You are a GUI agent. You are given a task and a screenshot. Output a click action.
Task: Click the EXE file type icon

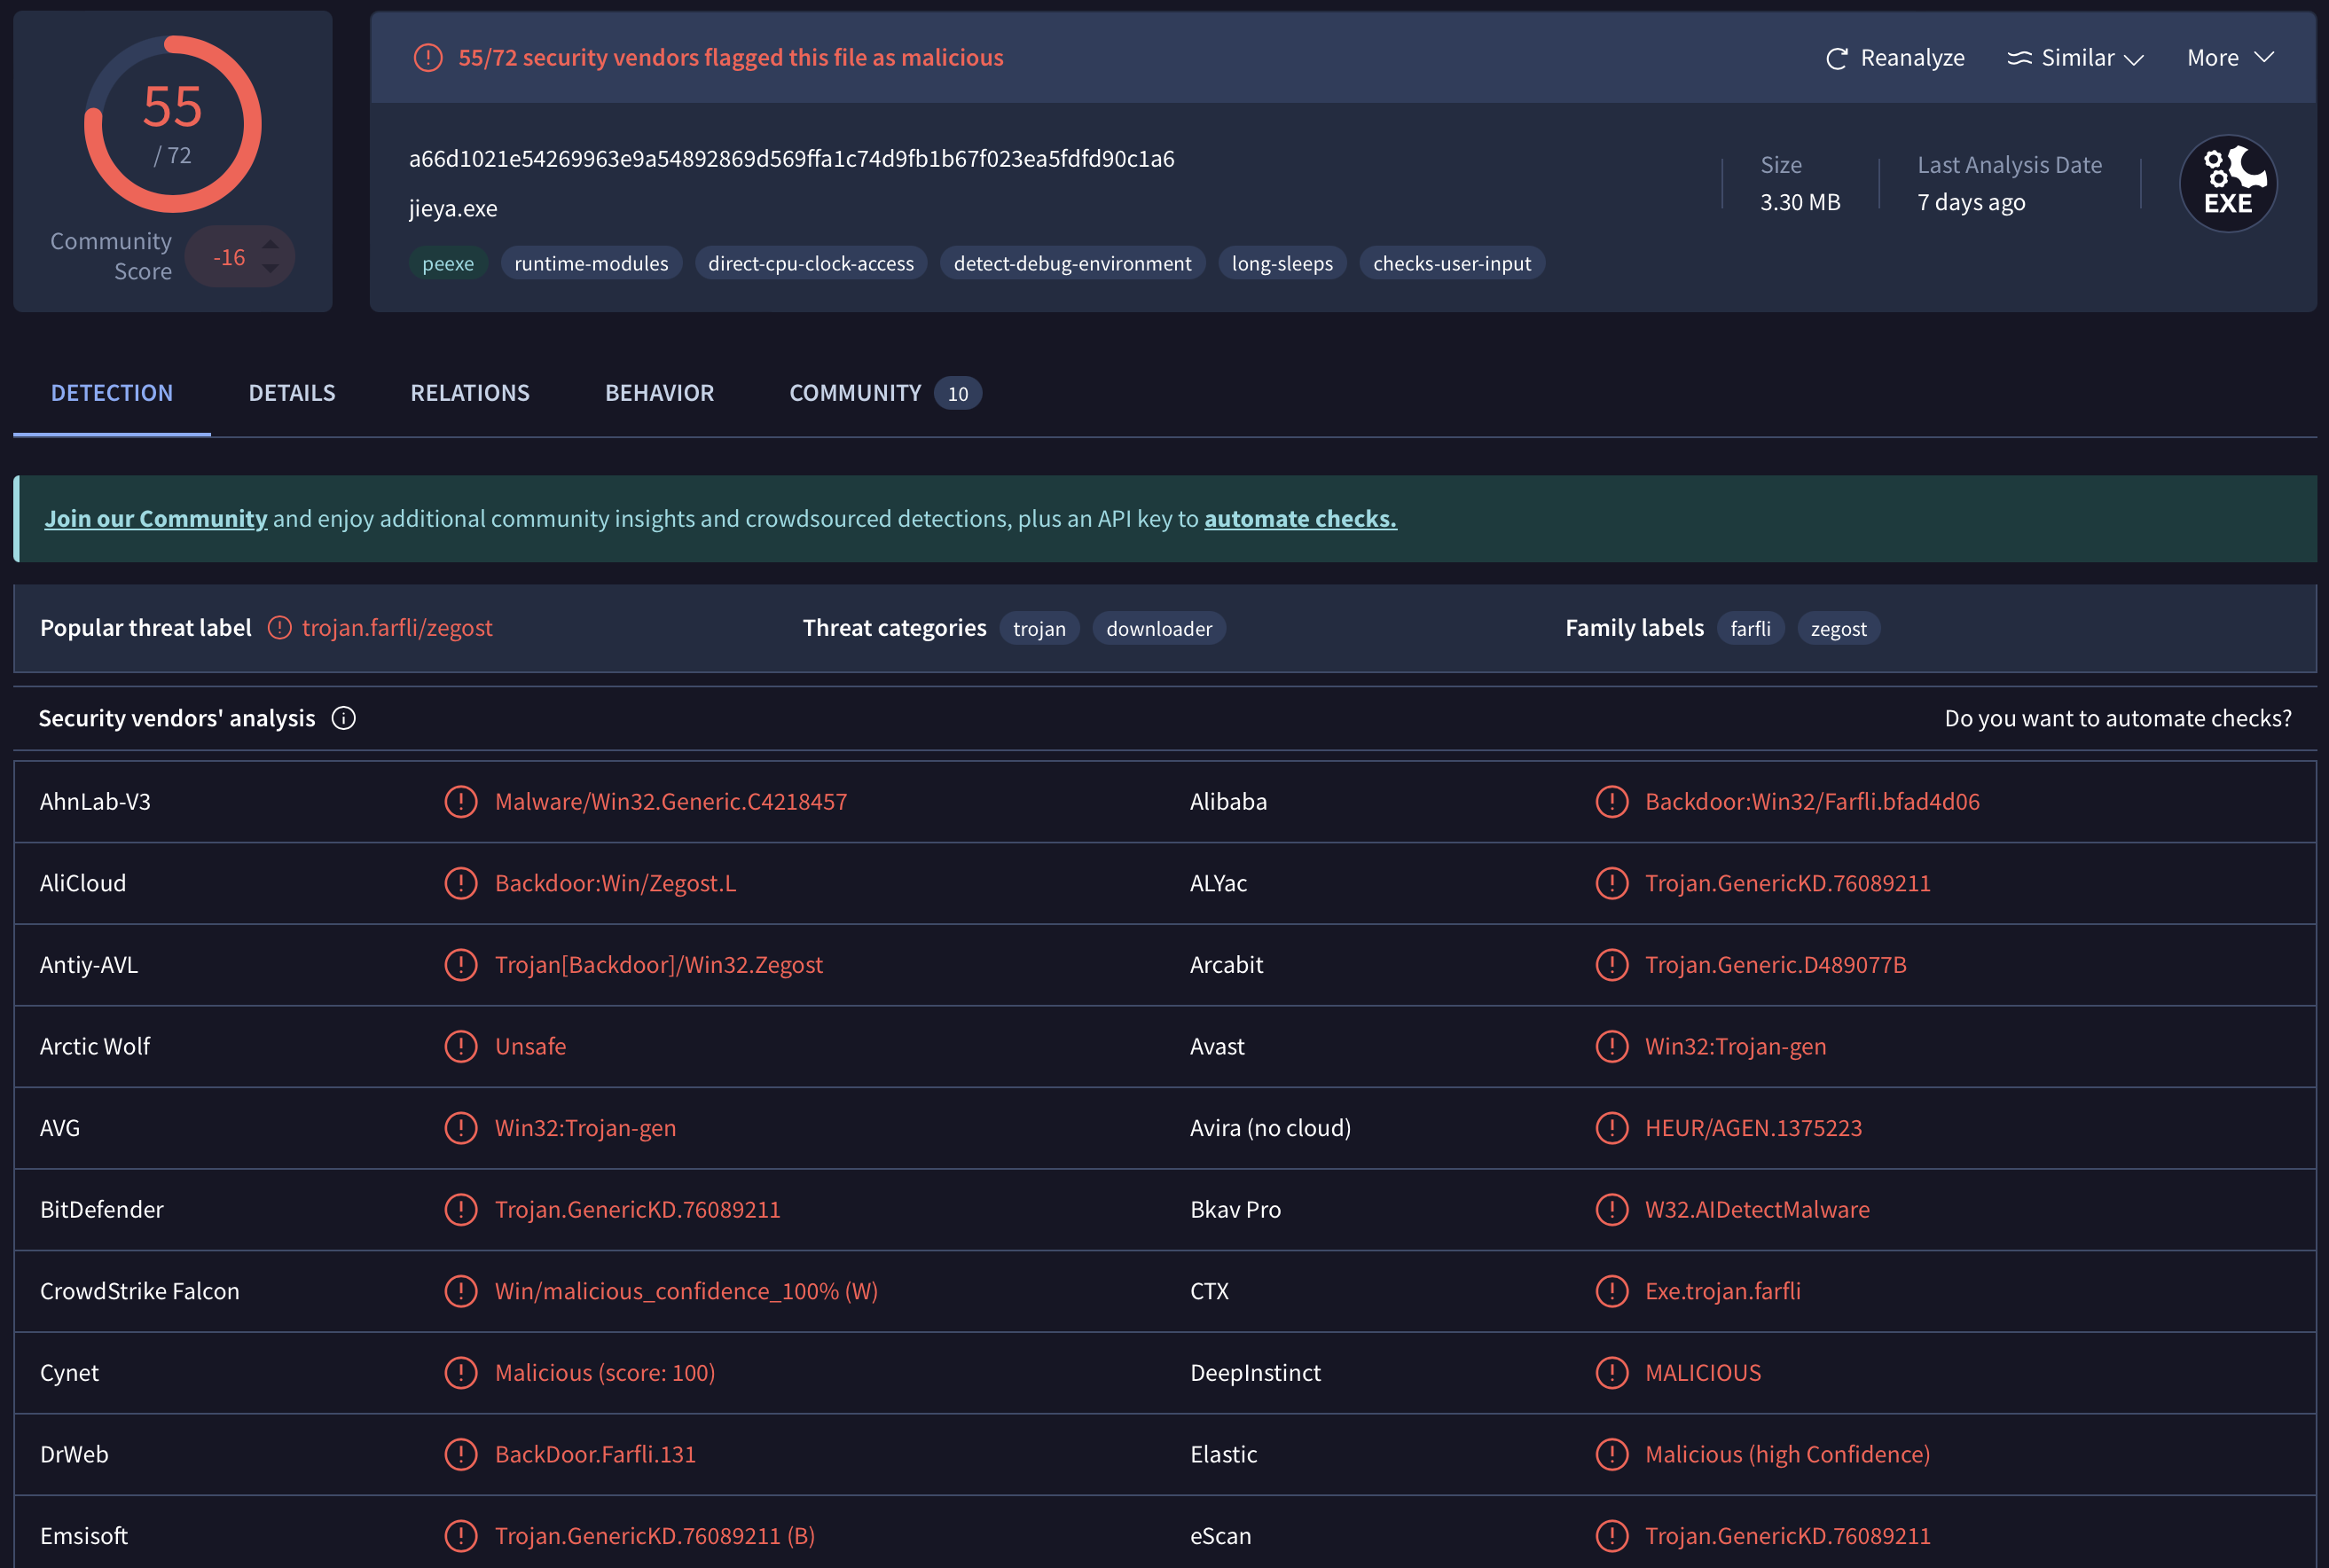click(2227, 184)
